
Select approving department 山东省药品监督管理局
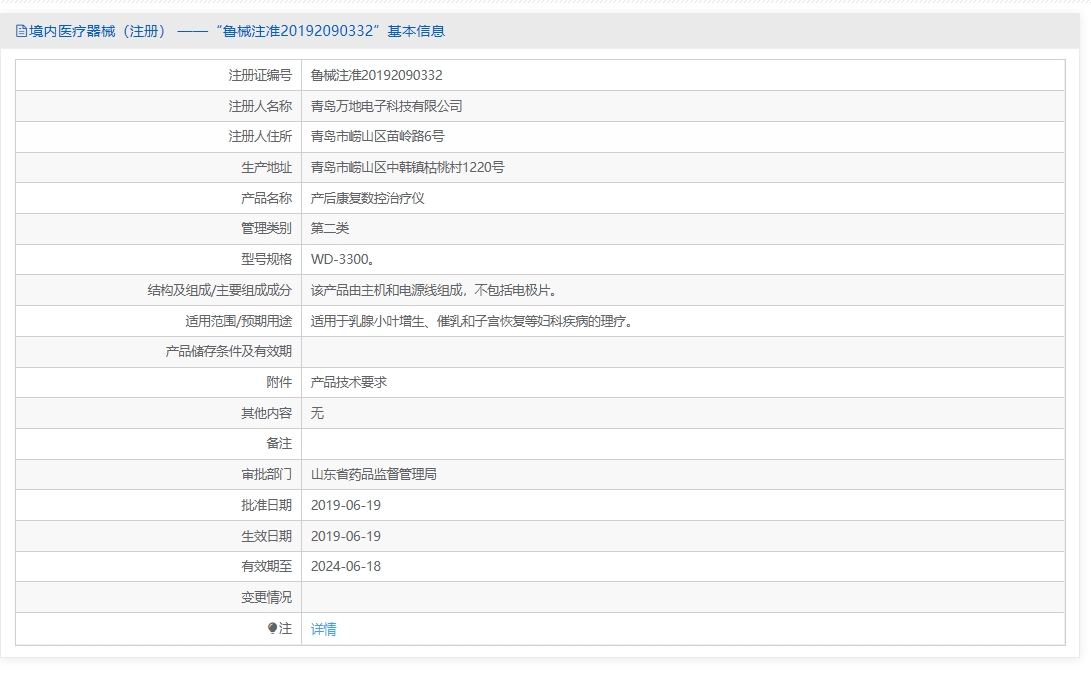(x=374, y=474)
